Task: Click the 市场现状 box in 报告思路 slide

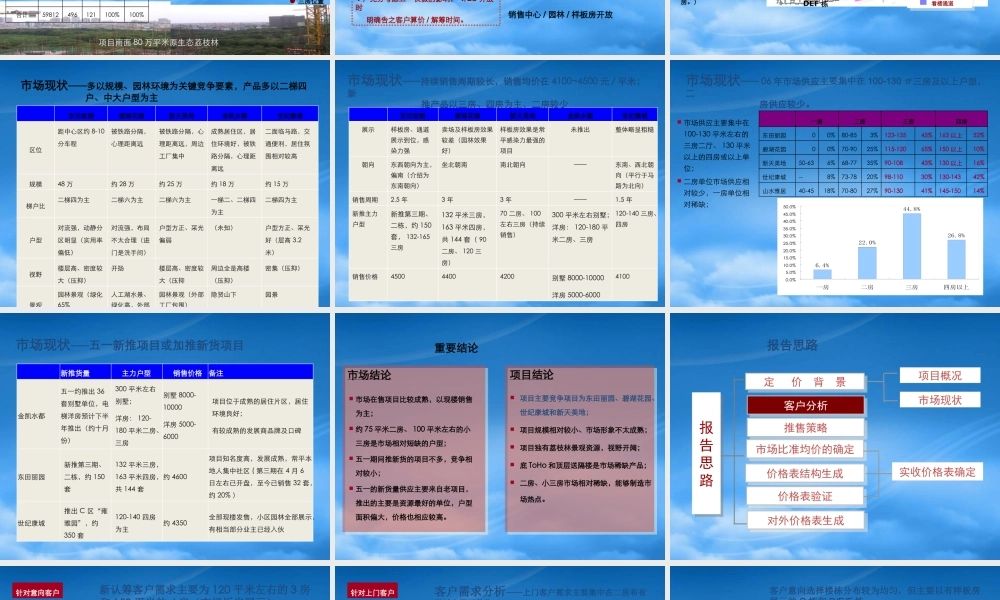Action: pyautogui.click(x=940, y=400)
